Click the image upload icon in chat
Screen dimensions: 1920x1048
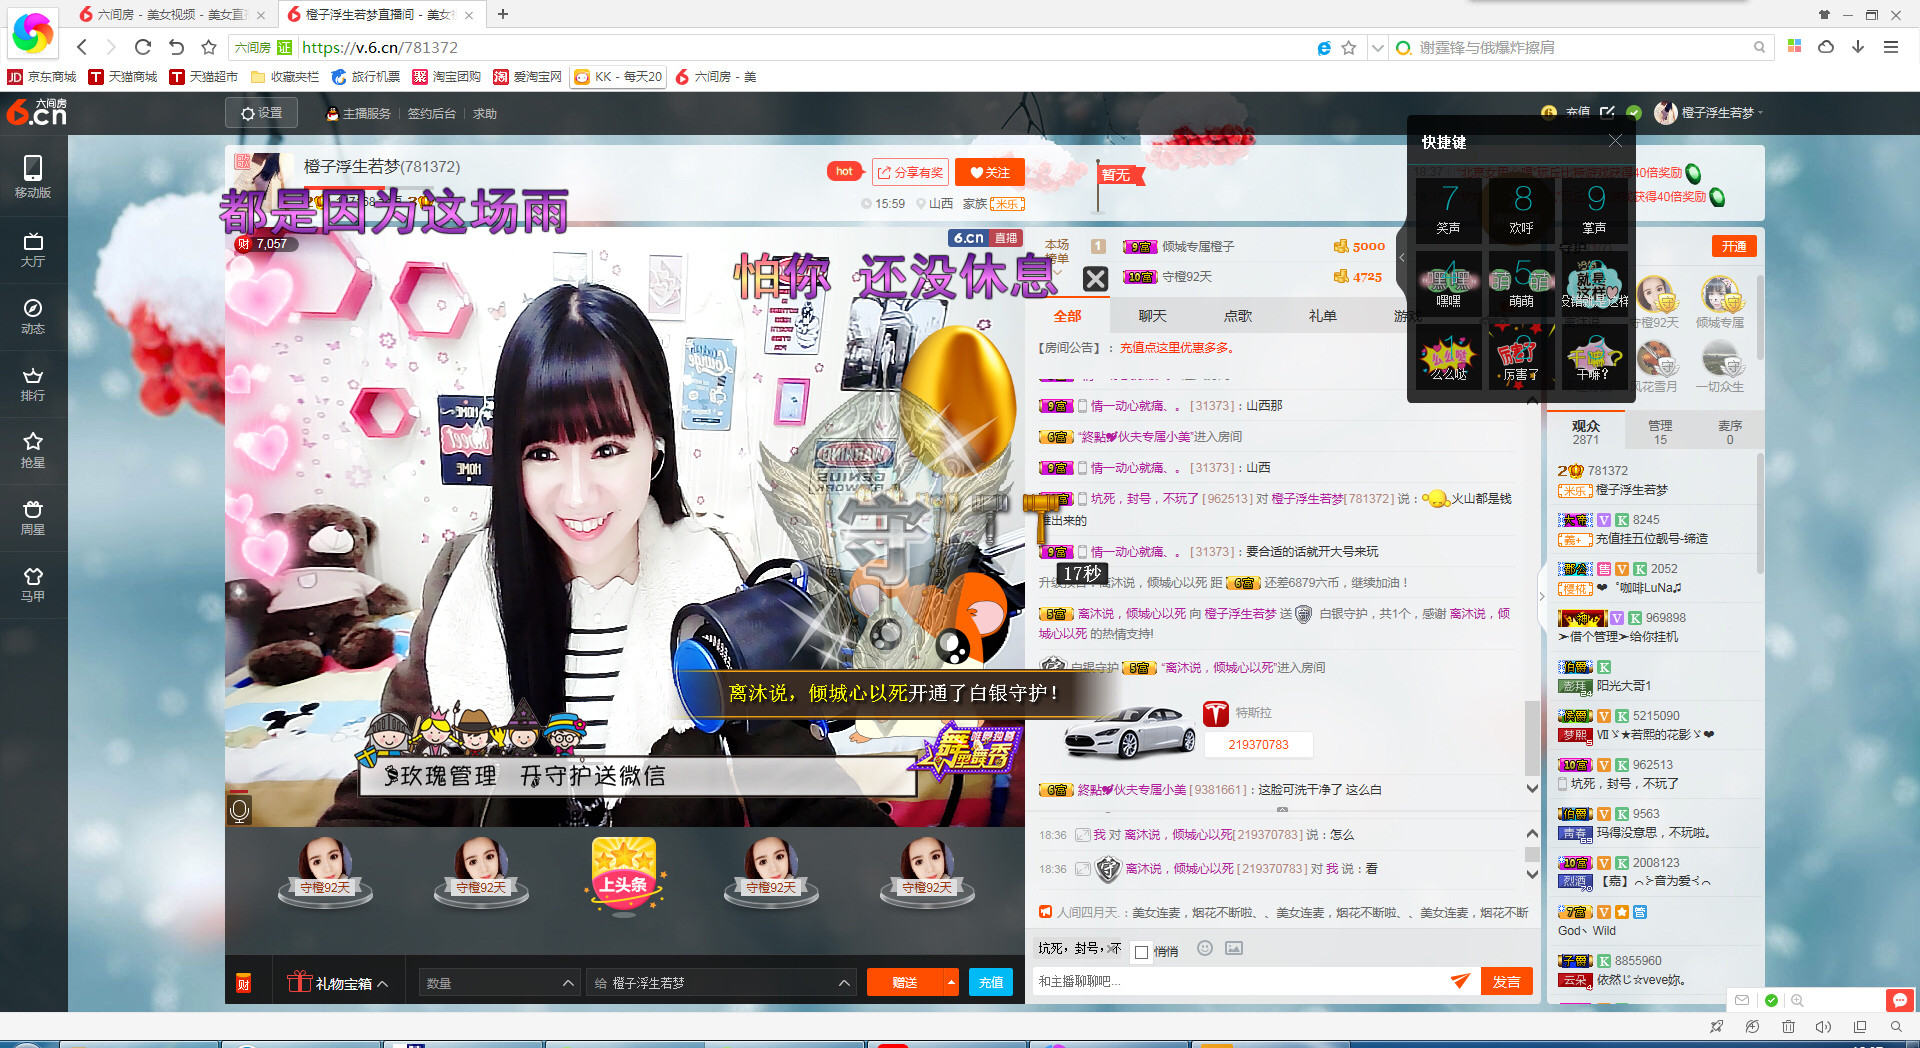point(1234,948)
